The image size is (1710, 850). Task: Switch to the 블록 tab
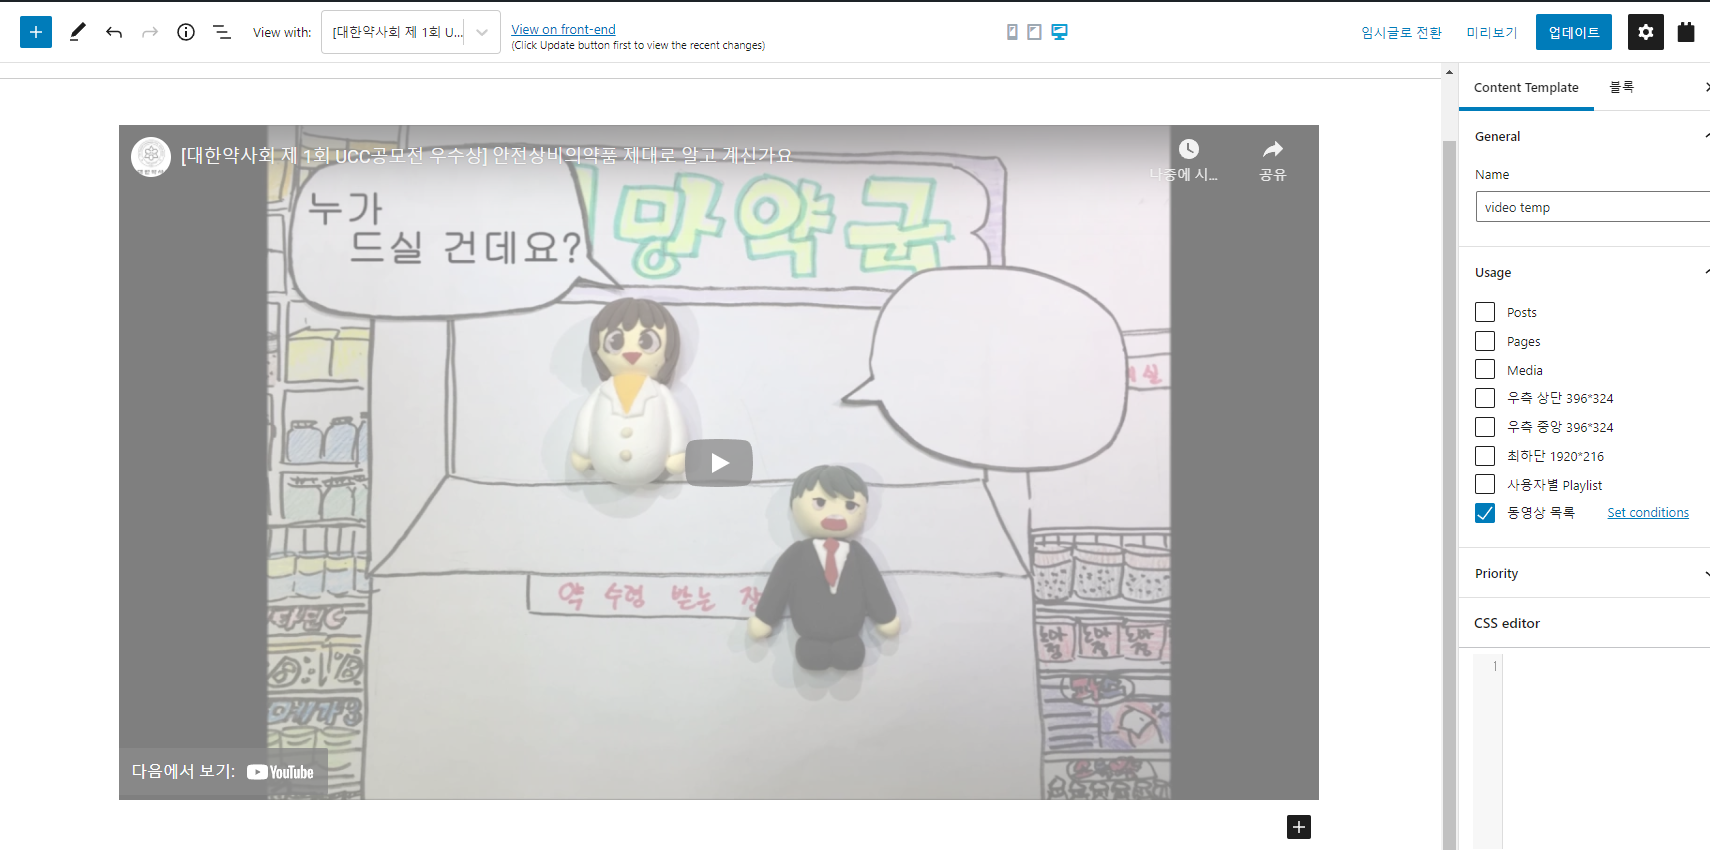pos(1621,88)
